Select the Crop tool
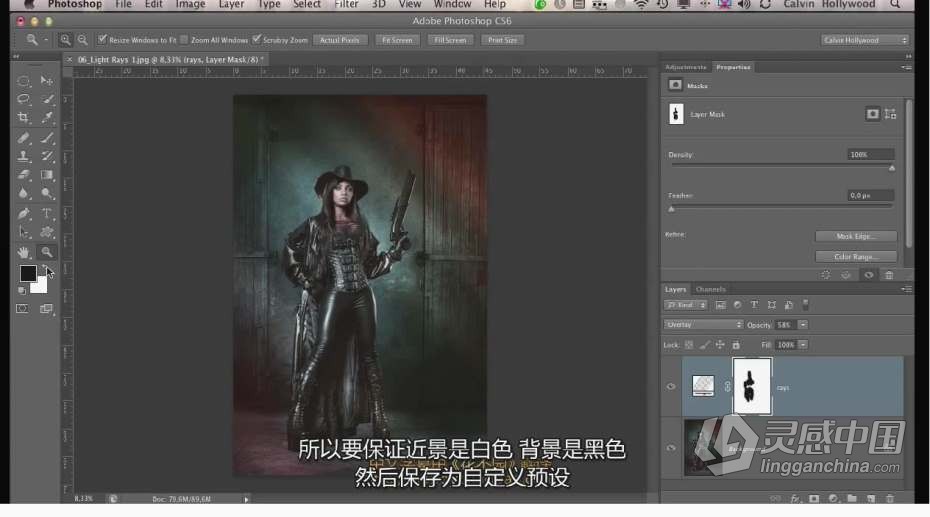The height and width of the screenshot is (517, 930). [x=23, y=117]
